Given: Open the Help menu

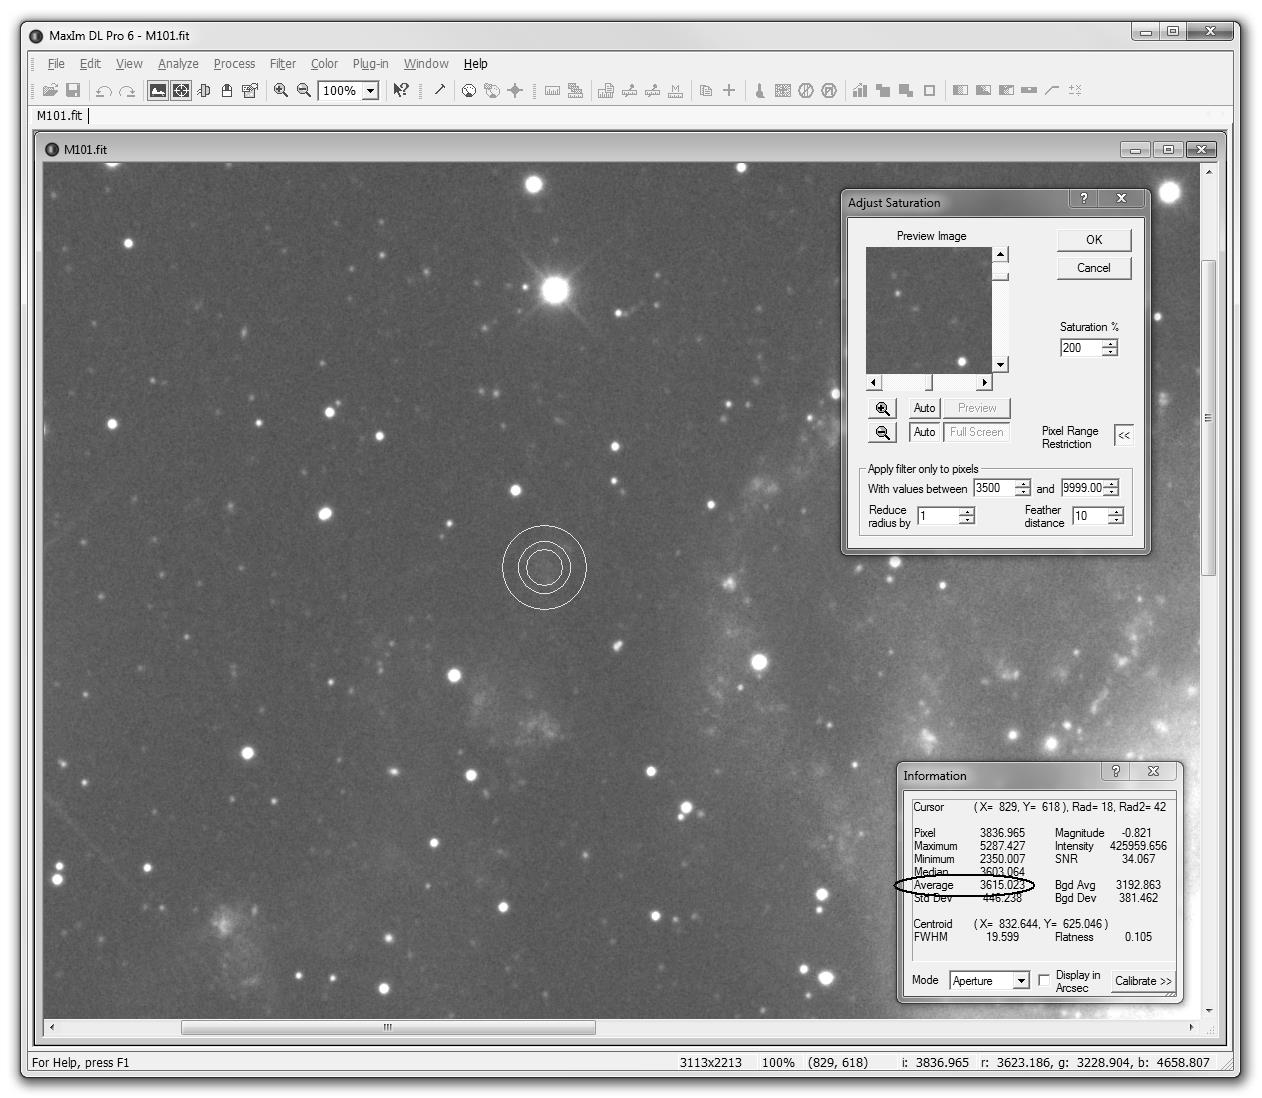Looking at the screenshot, I should pos(476,63).
